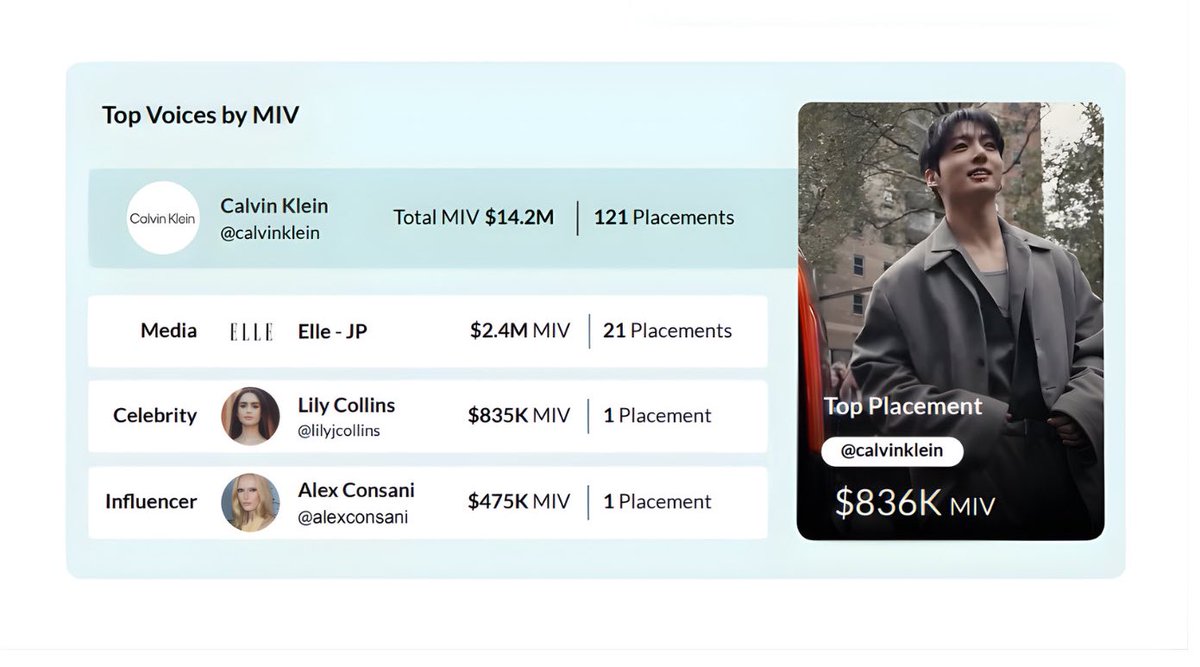
Task: Open the @lilyjcollins handle link
Action: 339,431
